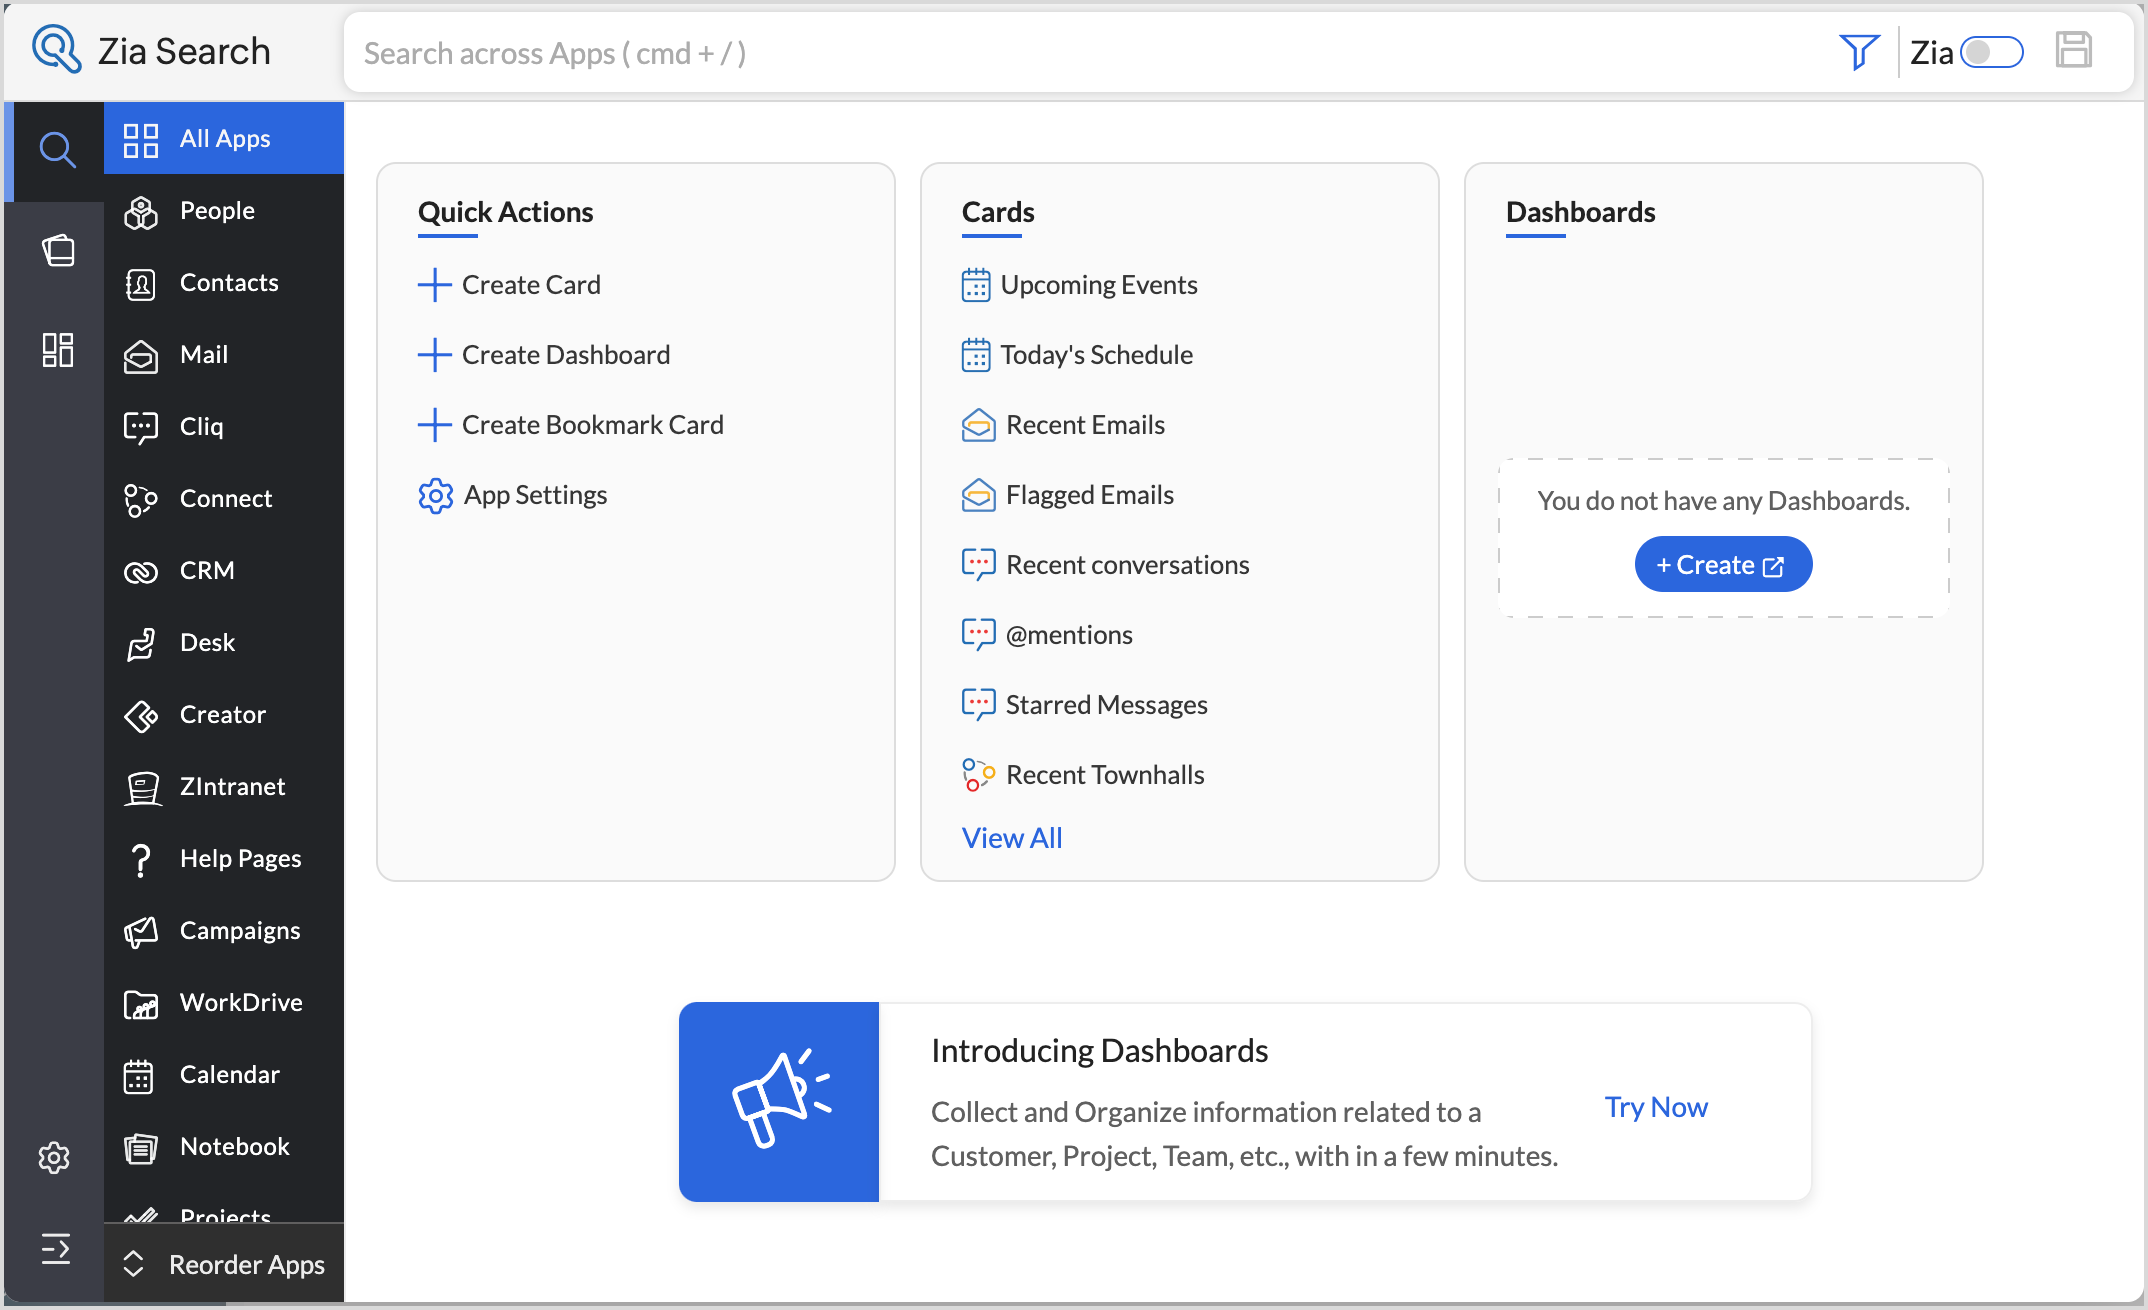Select All Apps in sidebar
The height and width of the screenshot is (1310, 2148).
pyautogui.click(x=224, y=139)
